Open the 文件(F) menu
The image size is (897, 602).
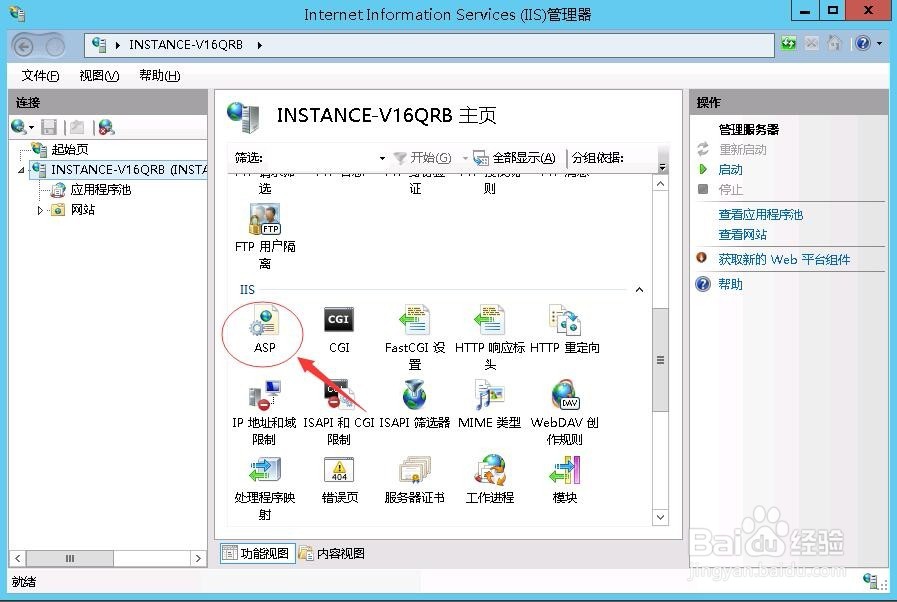pos(40,76)
